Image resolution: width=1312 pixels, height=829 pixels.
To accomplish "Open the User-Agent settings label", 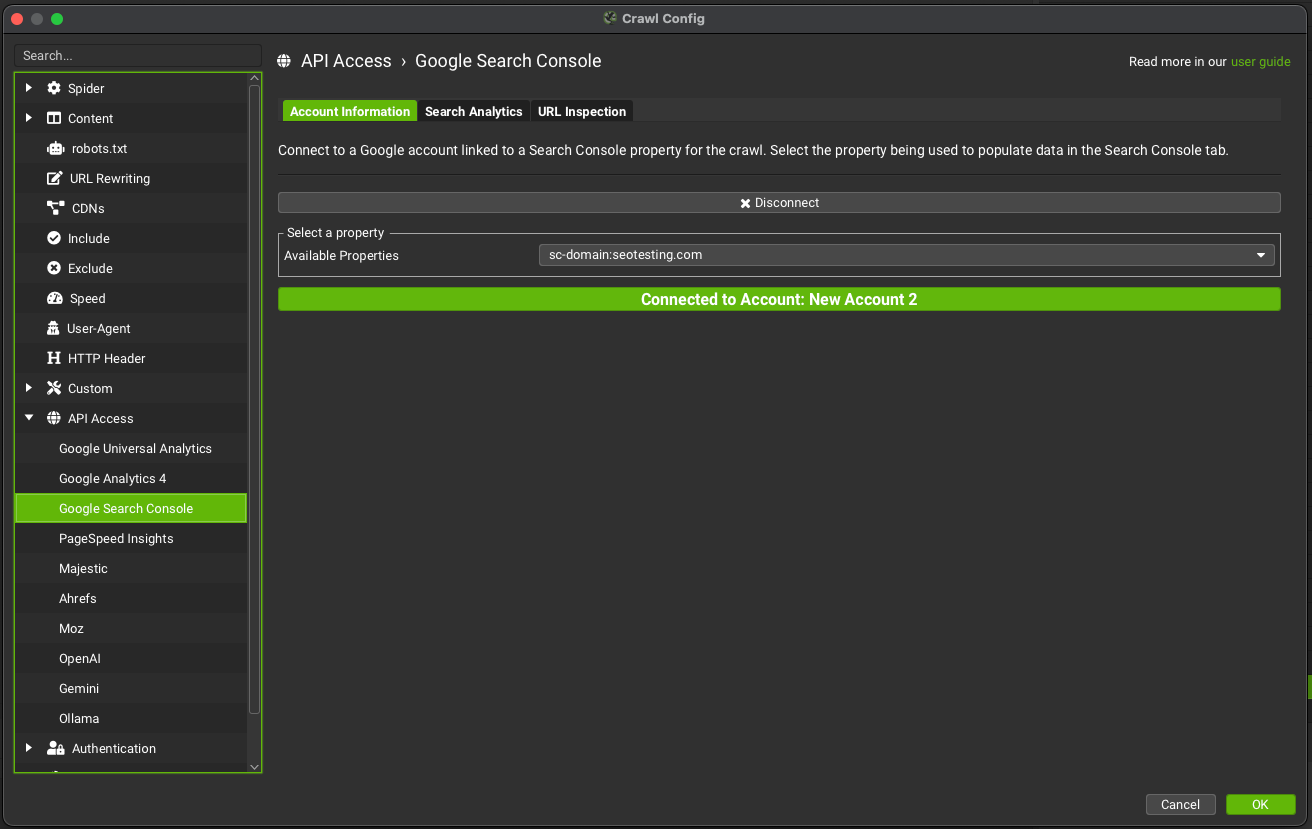I will 99,328.
